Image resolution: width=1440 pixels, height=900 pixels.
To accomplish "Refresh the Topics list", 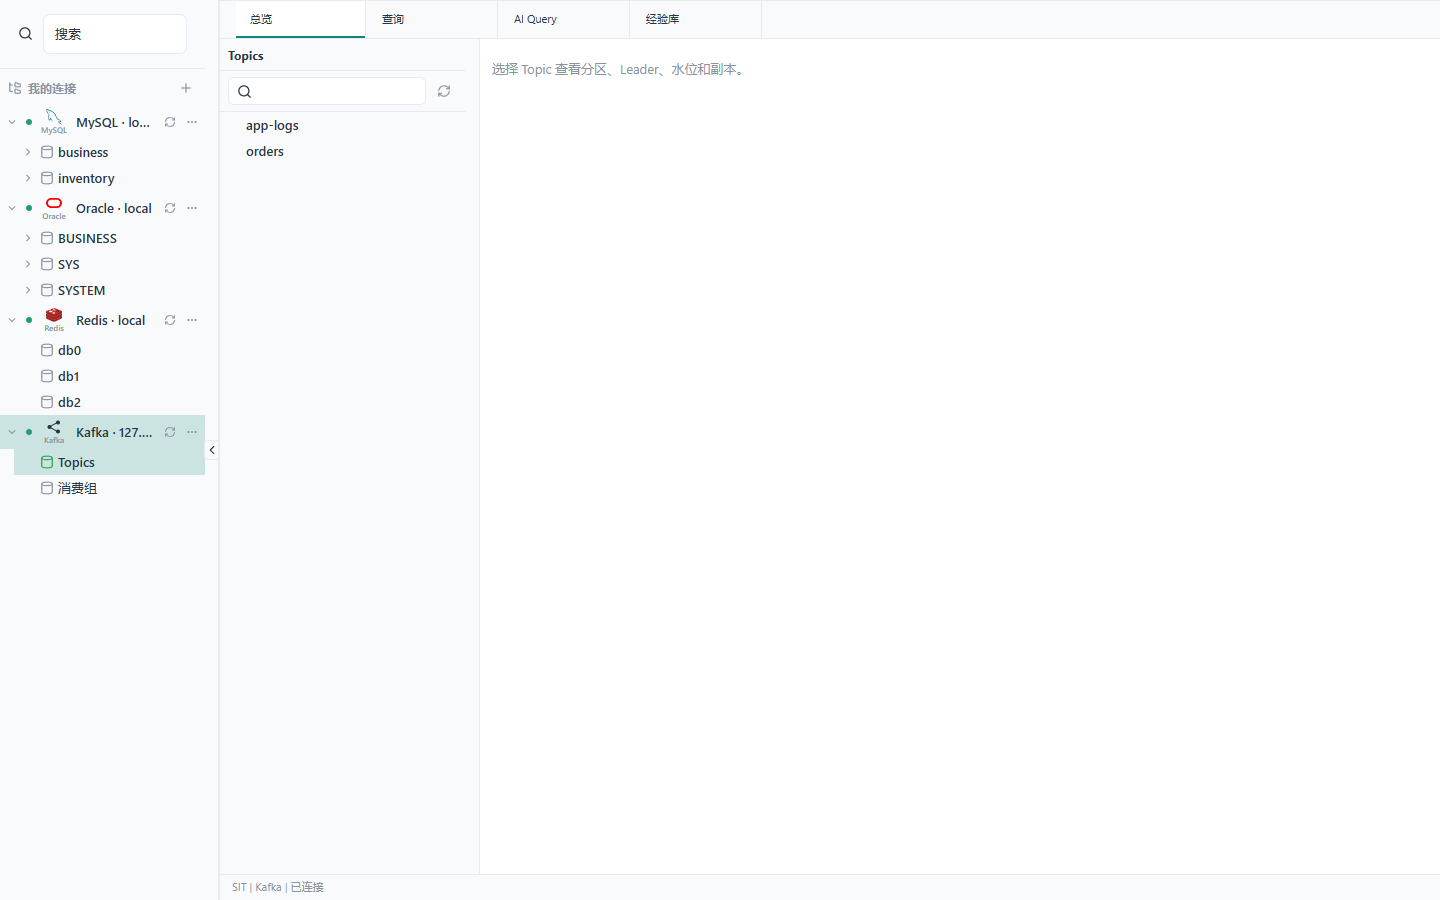I will [444, 91].
